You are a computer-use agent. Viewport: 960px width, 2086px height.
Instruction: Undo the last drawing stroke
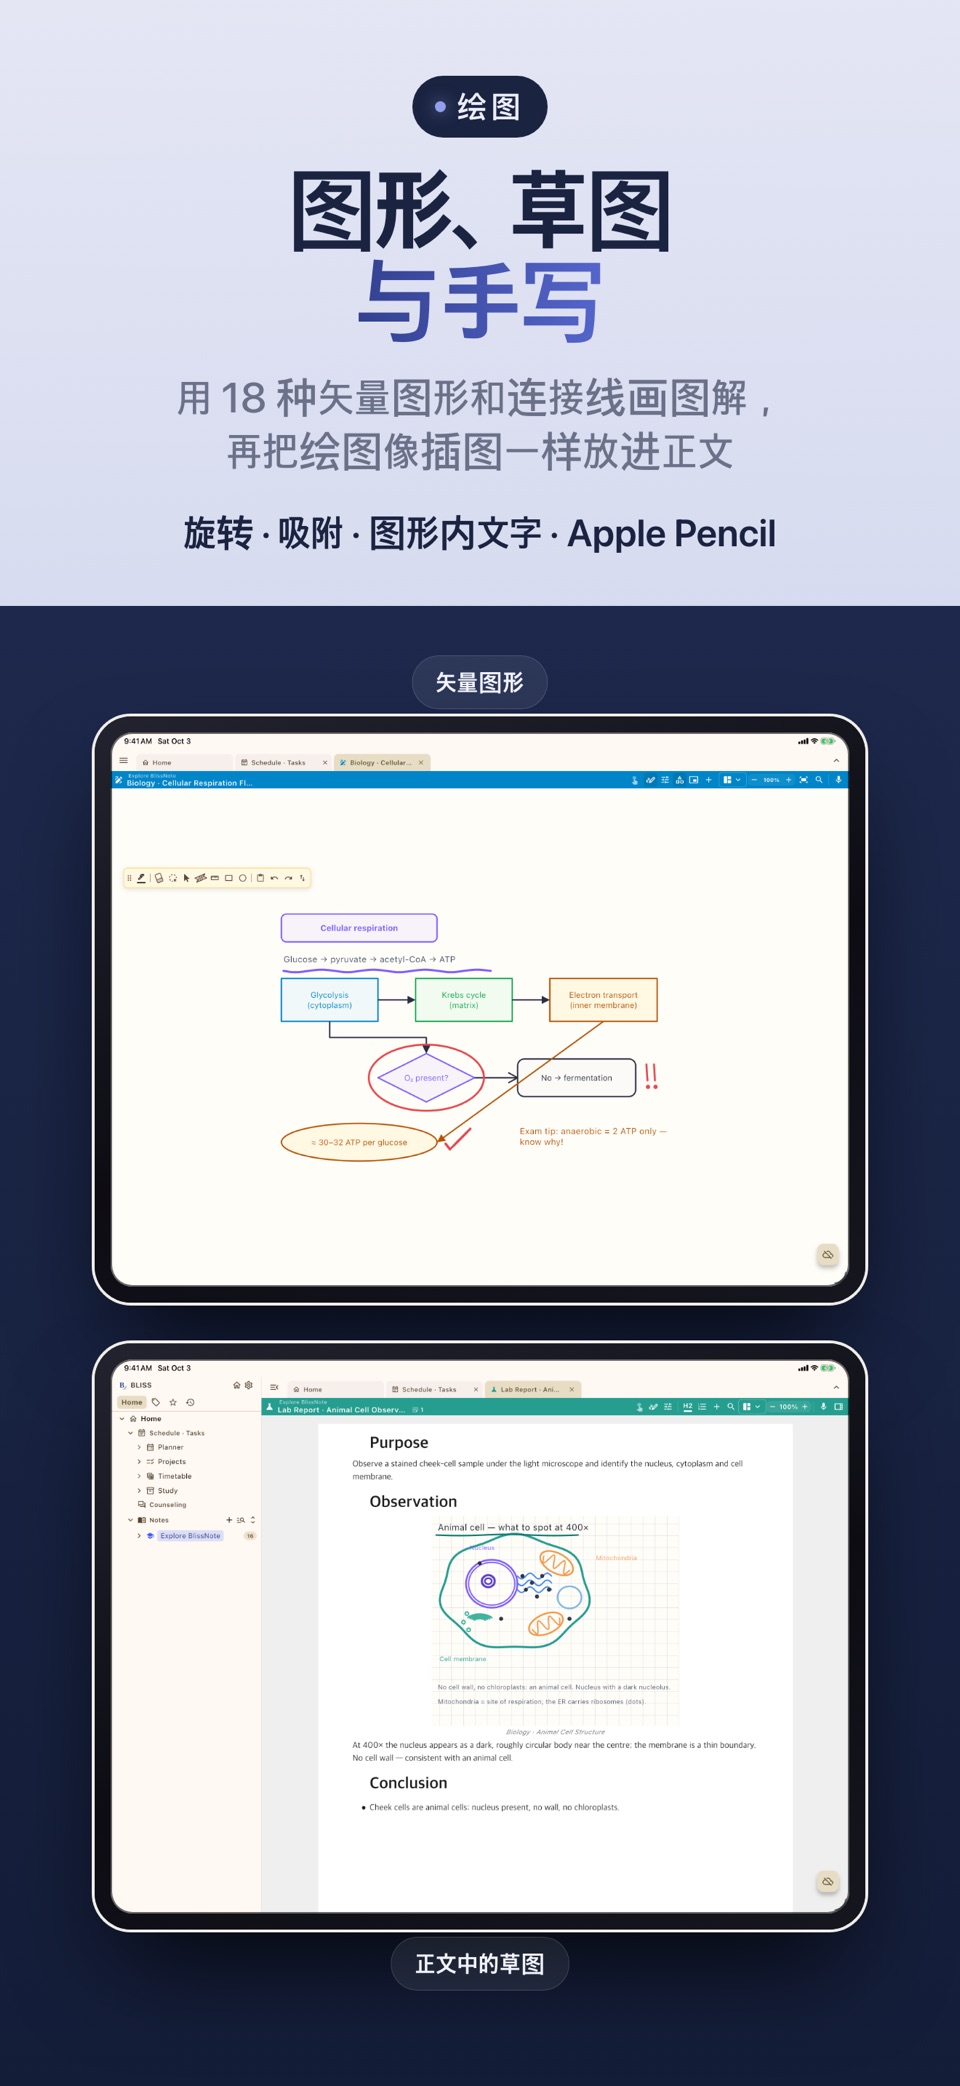click(x=274, y=878)
